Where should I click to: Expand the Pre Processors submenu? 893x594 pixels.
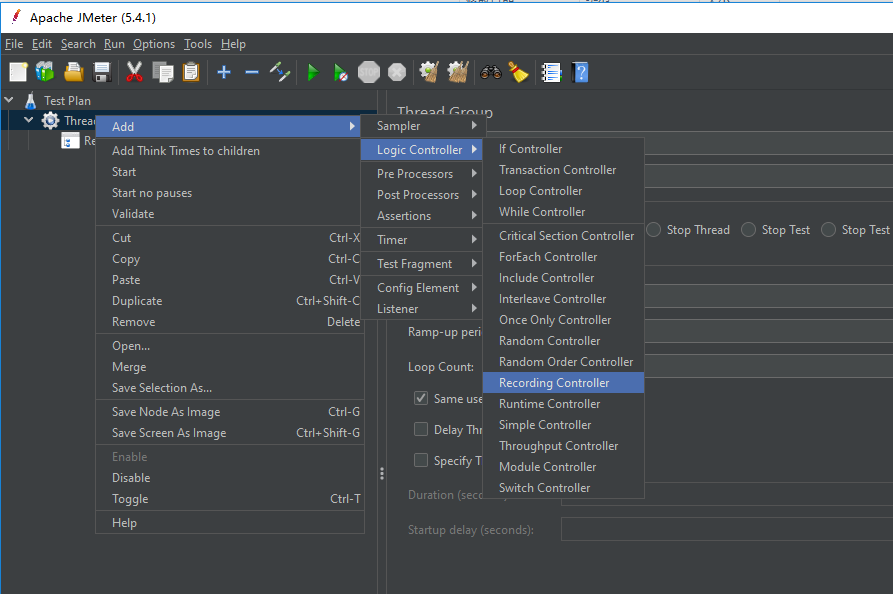click(422, 174)
